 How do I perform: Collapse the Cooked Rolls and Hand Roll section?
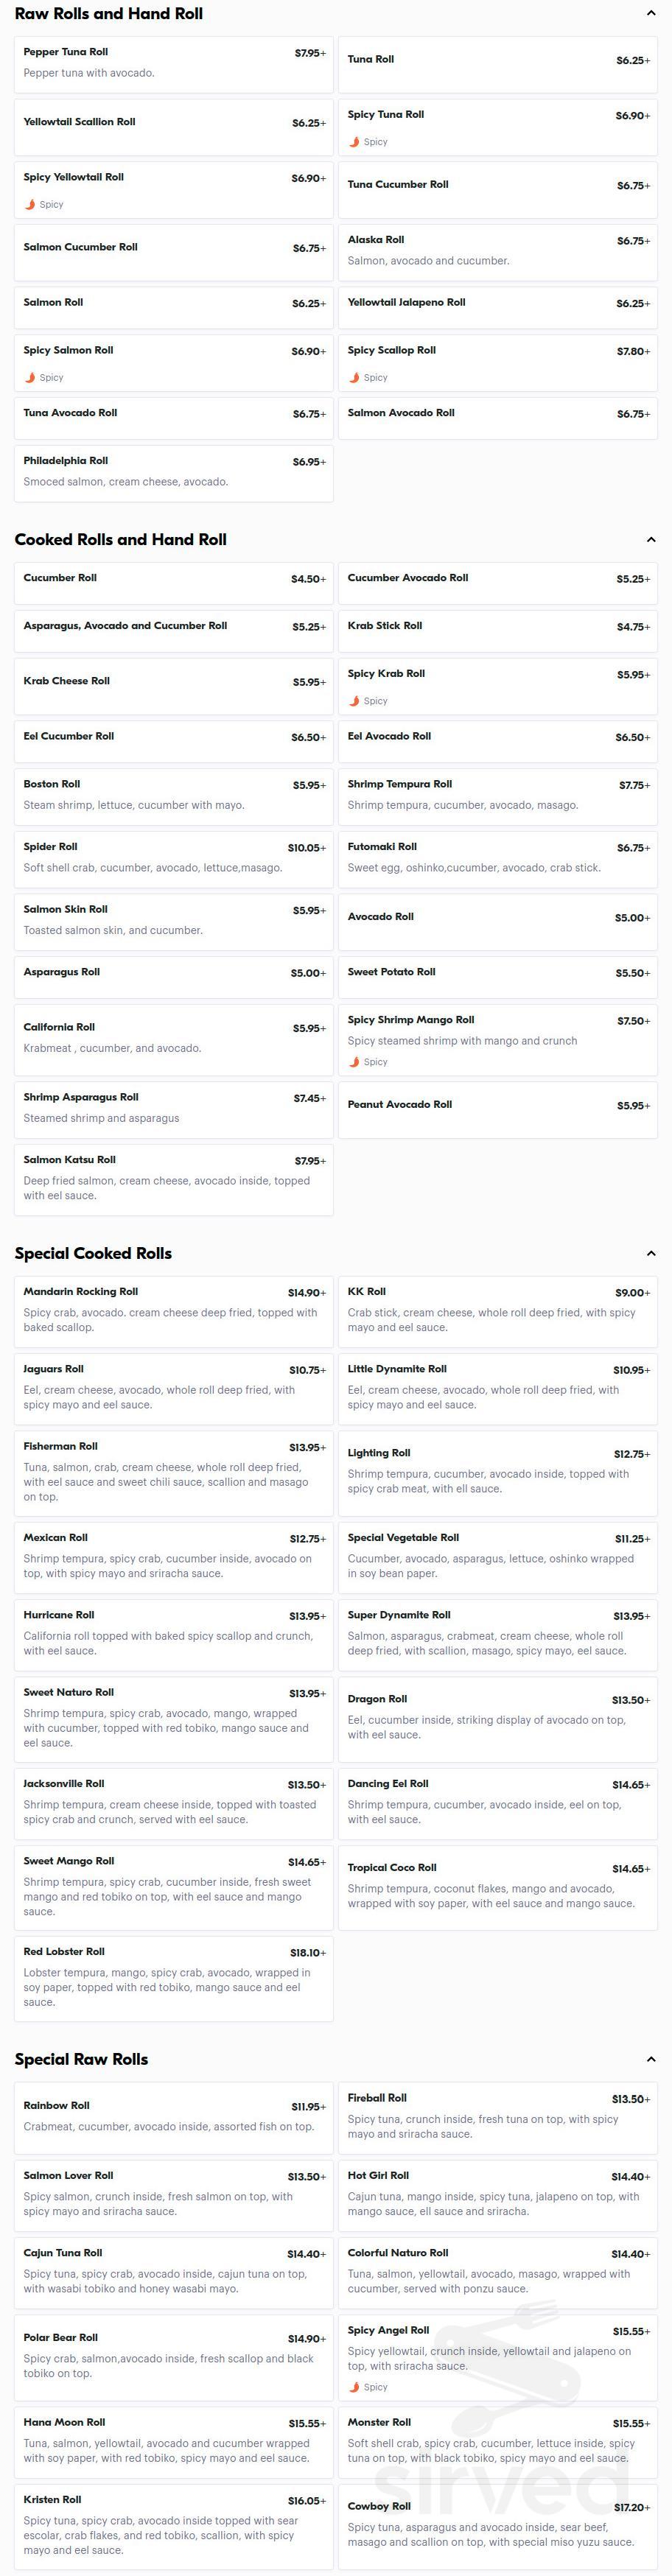pos(651,540)
